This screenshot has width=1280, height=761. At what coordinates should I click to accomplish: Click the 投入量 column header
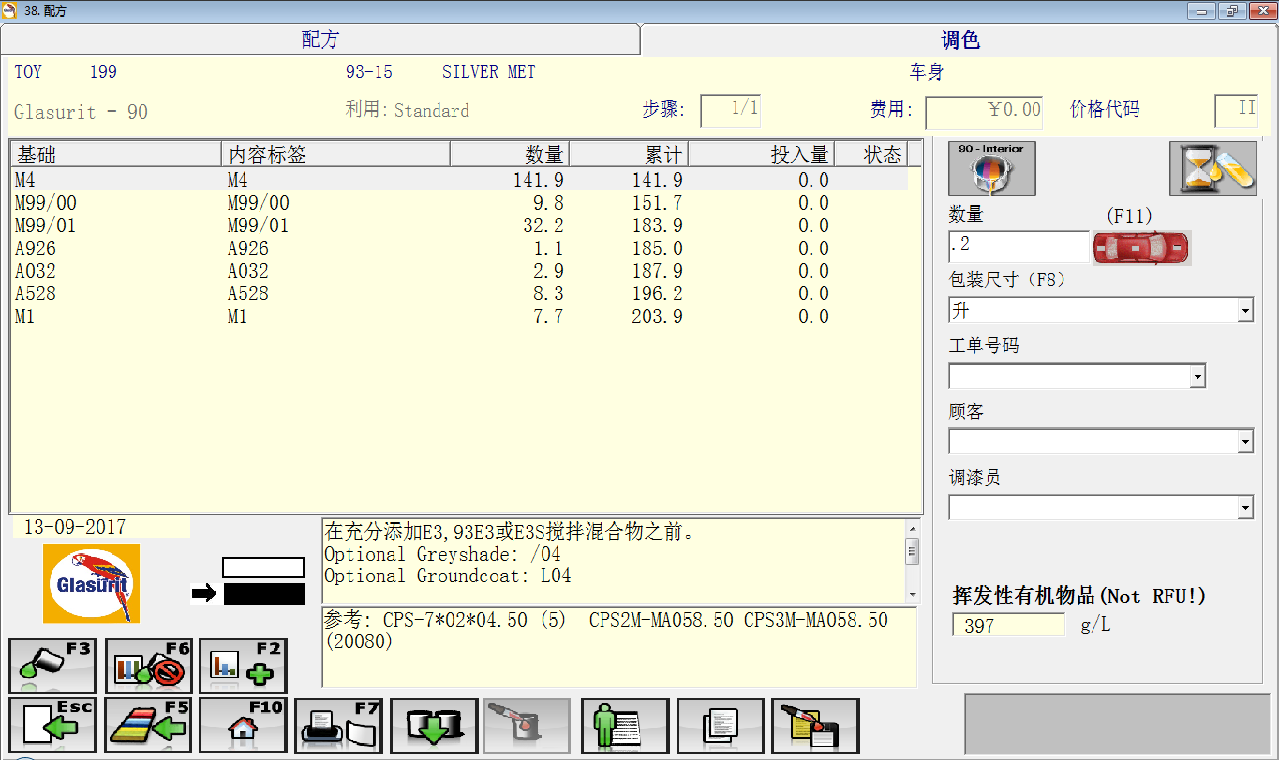(762, 154)
